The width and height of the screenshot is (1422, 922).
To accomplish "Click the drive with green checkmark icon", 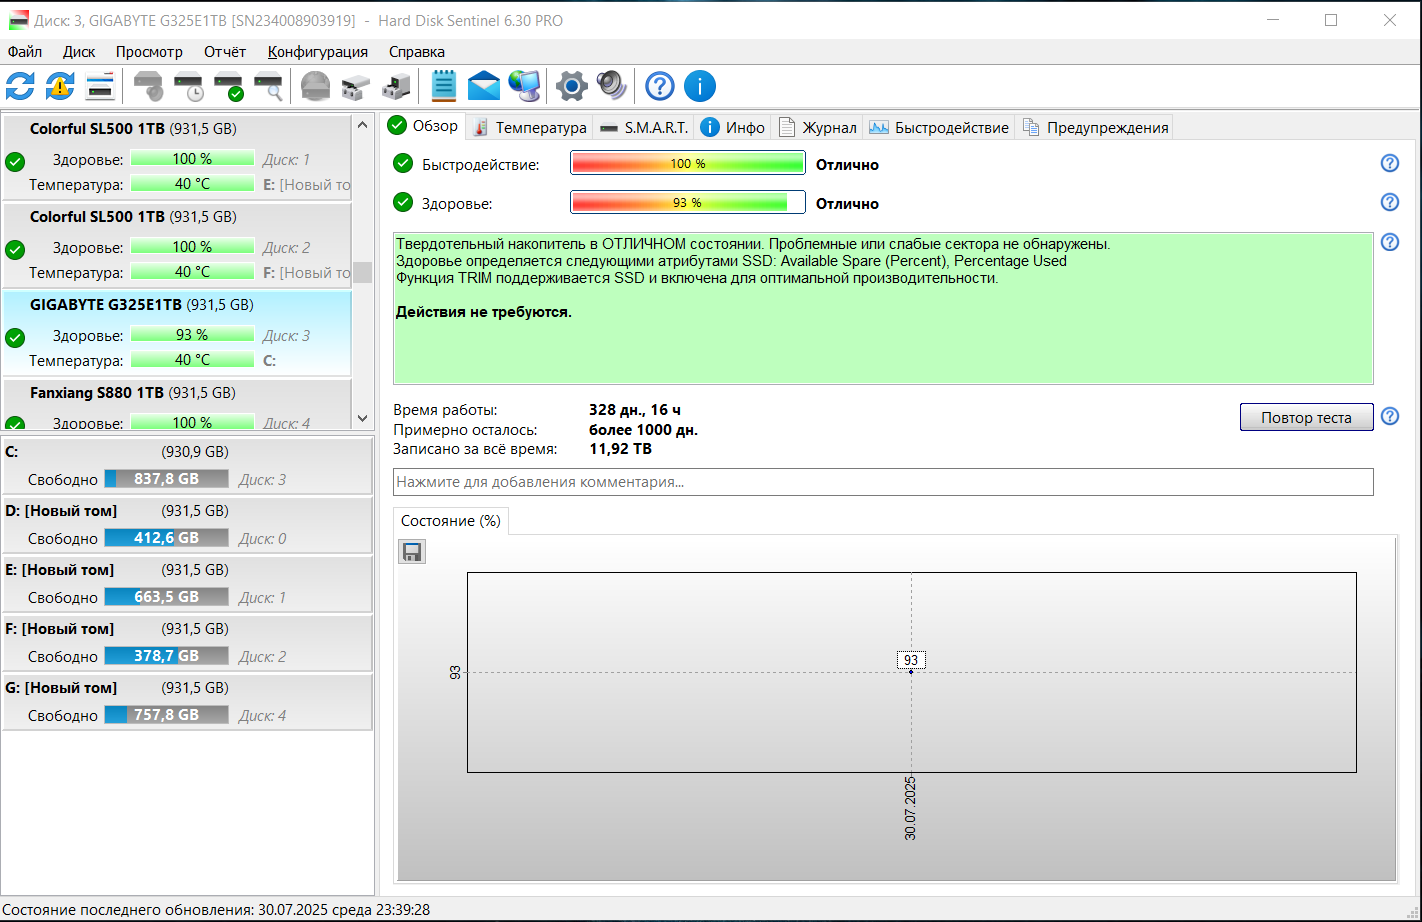I will click(x=229, y=86).
